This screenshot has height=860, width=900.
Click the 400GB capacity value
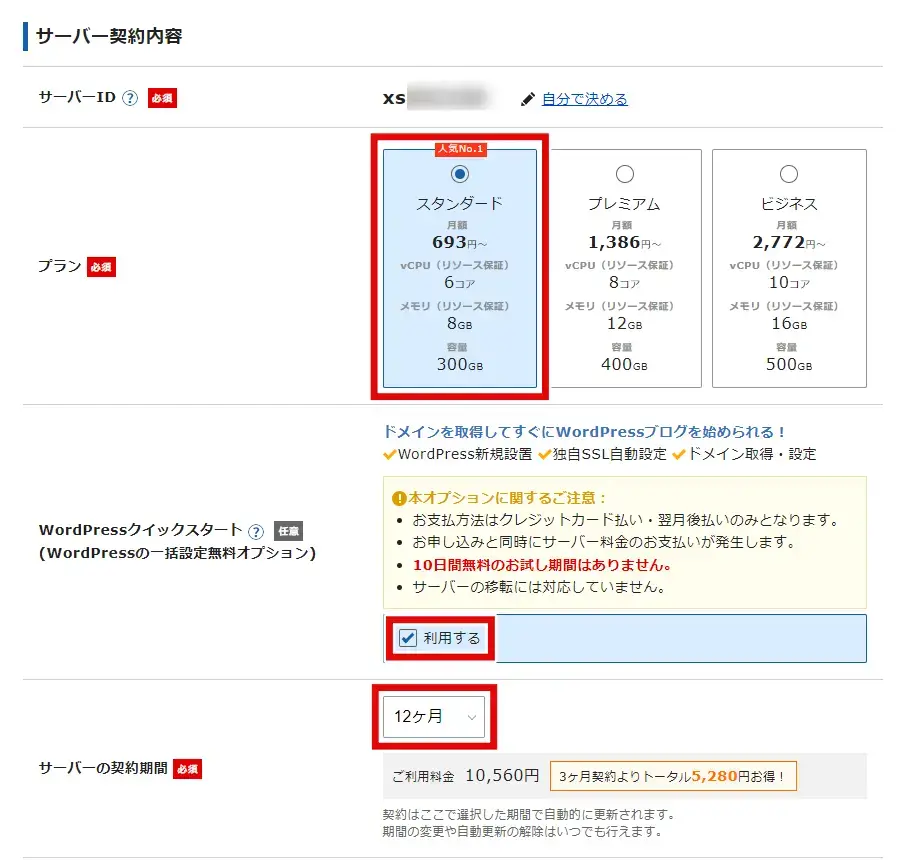624,364
